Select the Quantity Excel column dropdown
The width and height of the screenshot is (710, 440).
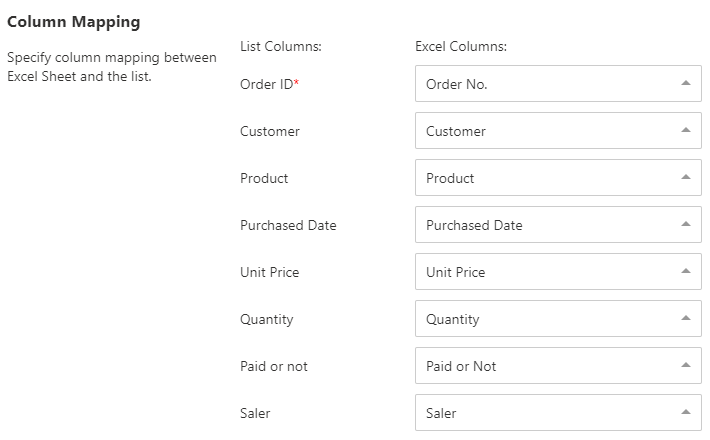558,319
